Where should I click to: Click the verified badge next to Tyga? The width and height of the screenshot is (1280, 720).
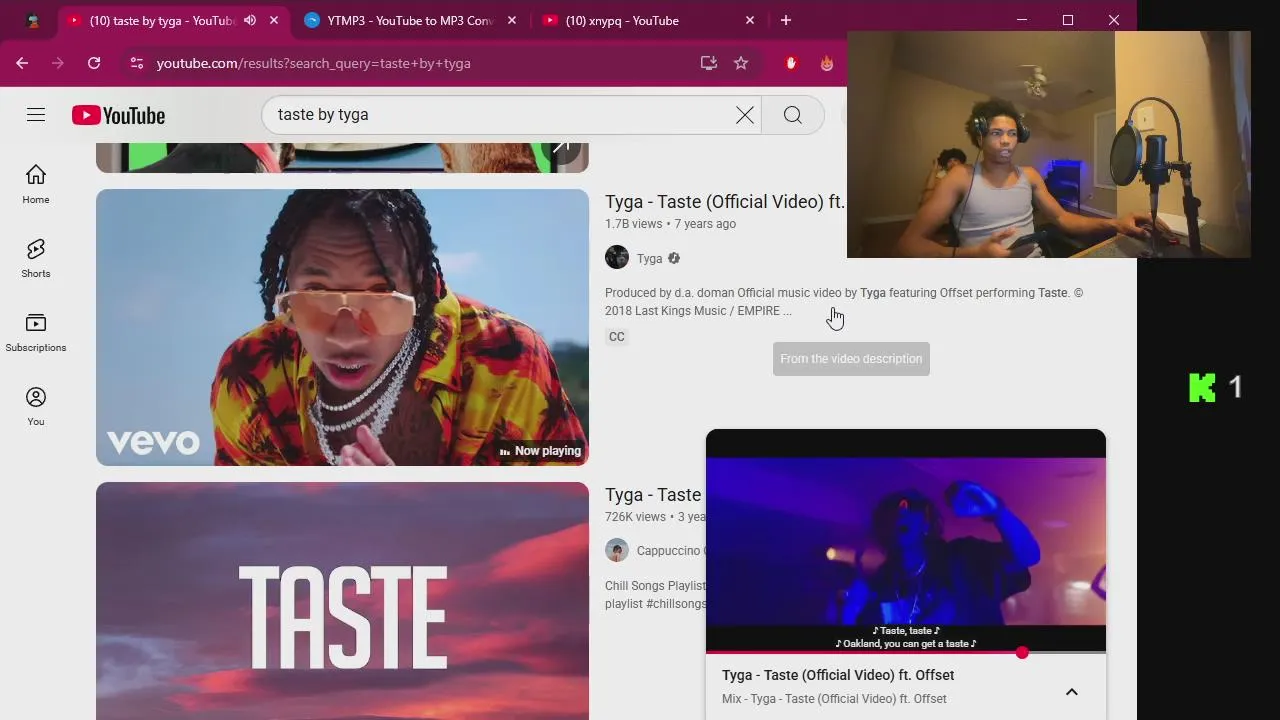point(674,258)
